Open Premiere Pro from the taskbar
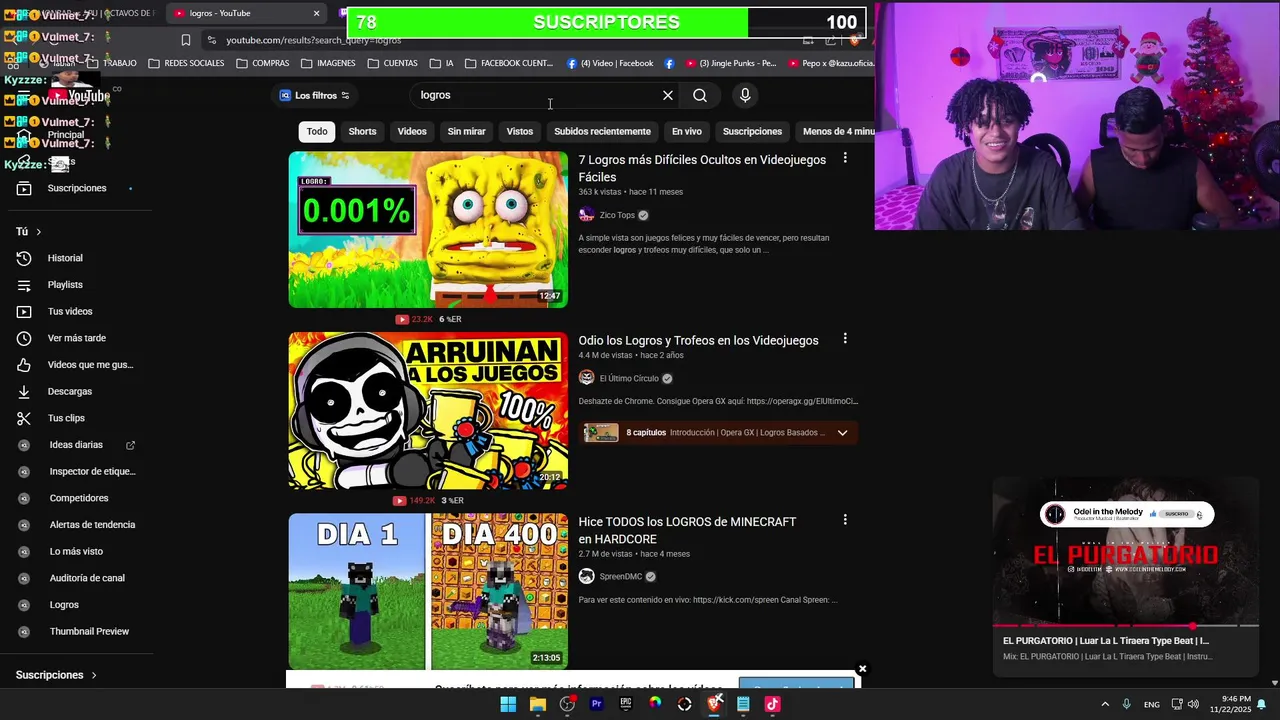Screen dimensions: 1280x720 (597, 704)
